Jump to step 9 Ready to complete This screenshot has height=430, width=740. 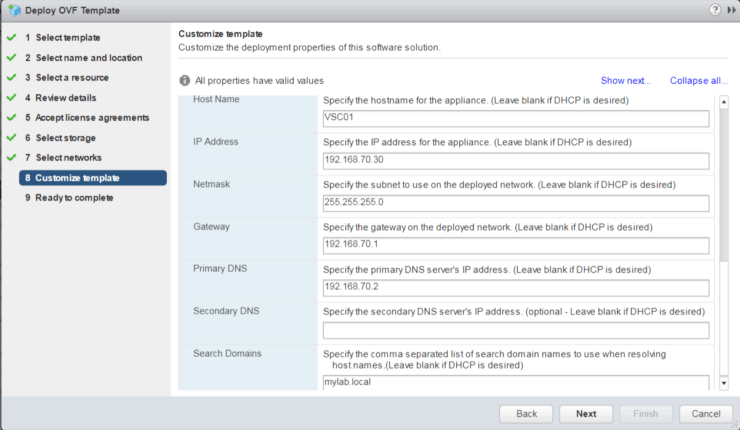77,198
